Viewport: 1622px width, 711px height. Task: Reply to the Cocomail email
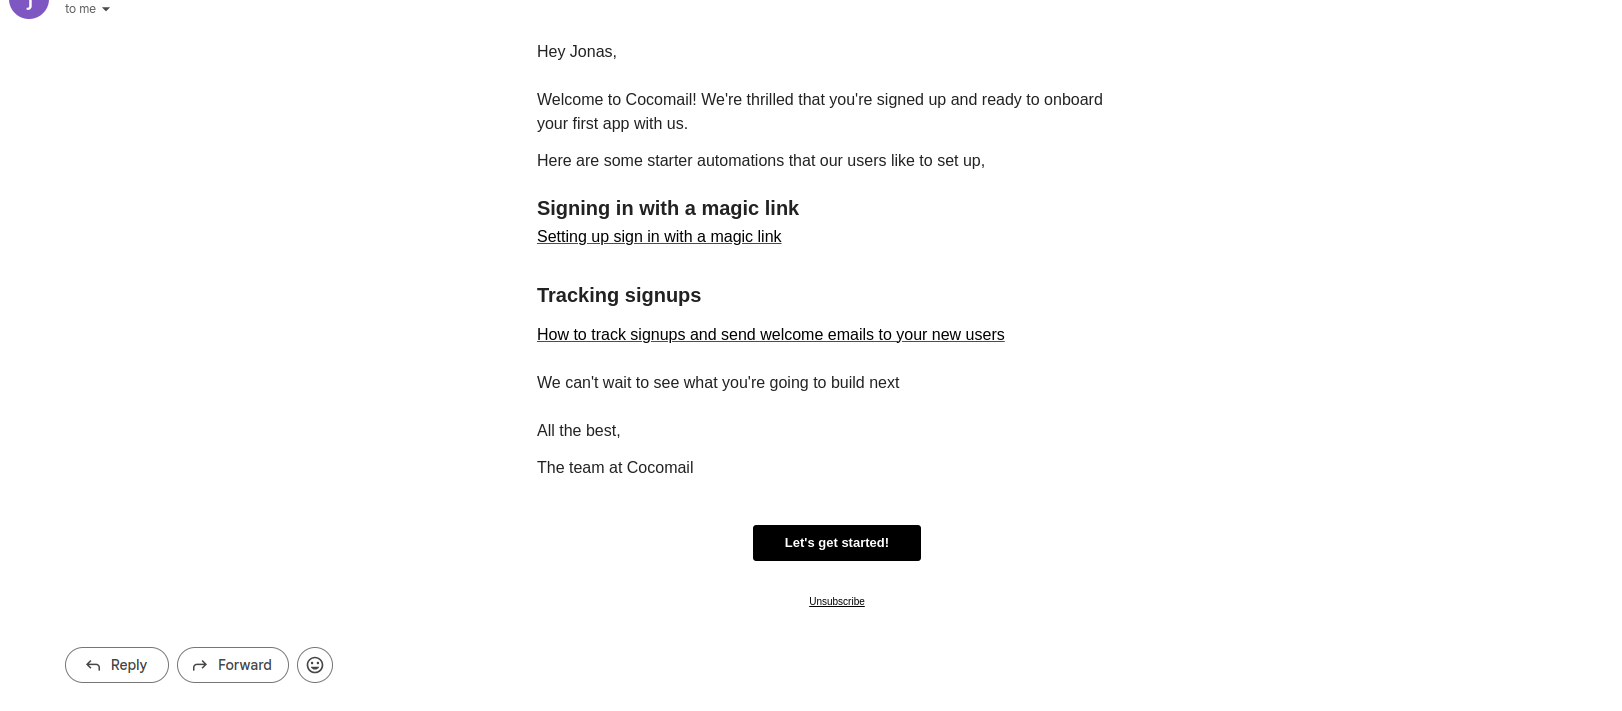coord(117,665)
